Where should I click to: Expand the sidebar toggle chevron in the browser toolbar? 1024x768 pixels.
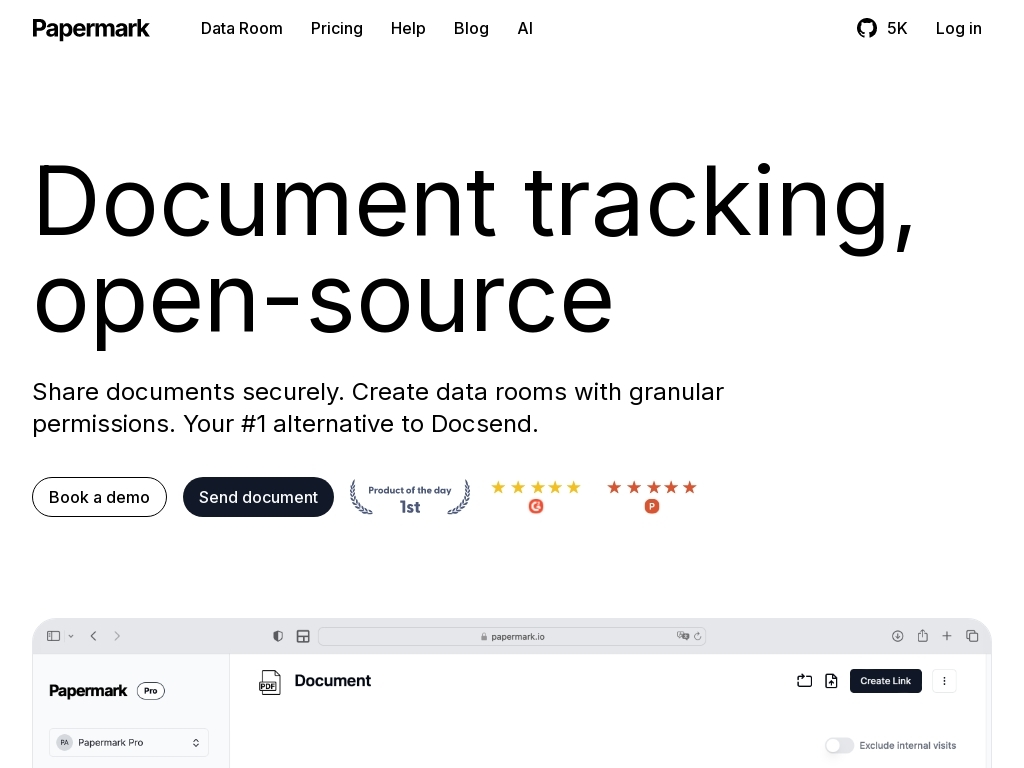point(71,636)
